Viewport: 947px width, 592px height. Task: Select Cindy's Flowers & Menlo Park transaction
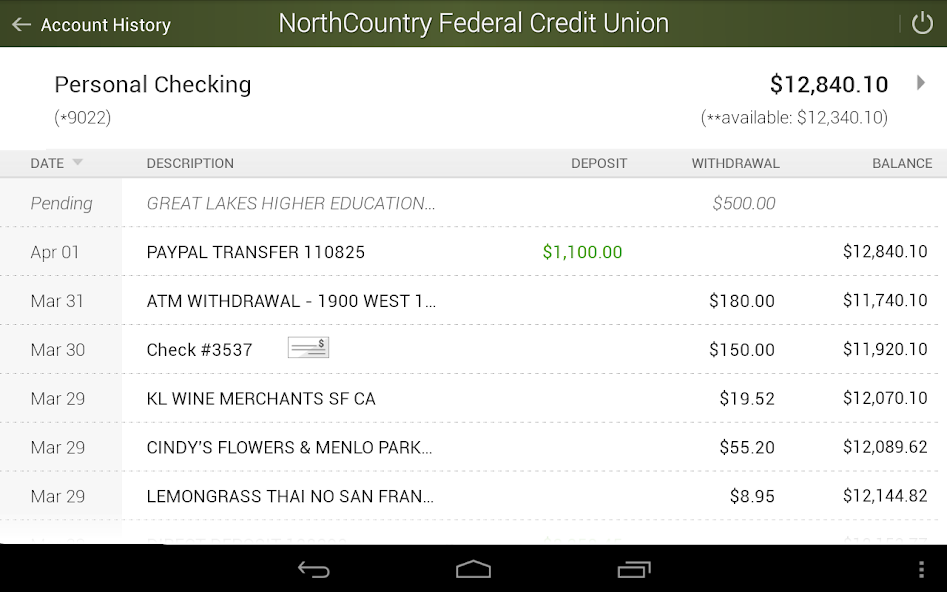[474, 448]
